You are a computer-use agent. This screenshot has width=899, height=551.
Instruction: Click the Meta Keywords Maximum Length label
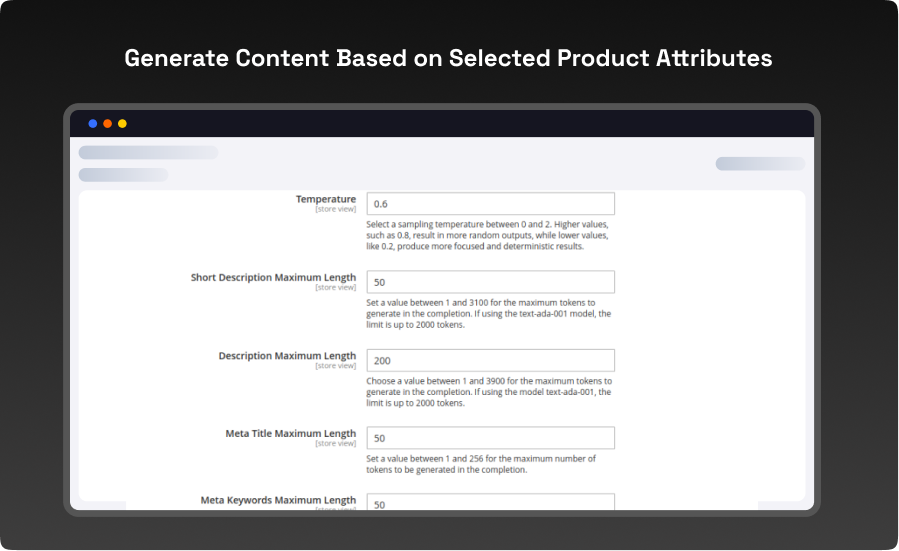(x=278, y=499)
